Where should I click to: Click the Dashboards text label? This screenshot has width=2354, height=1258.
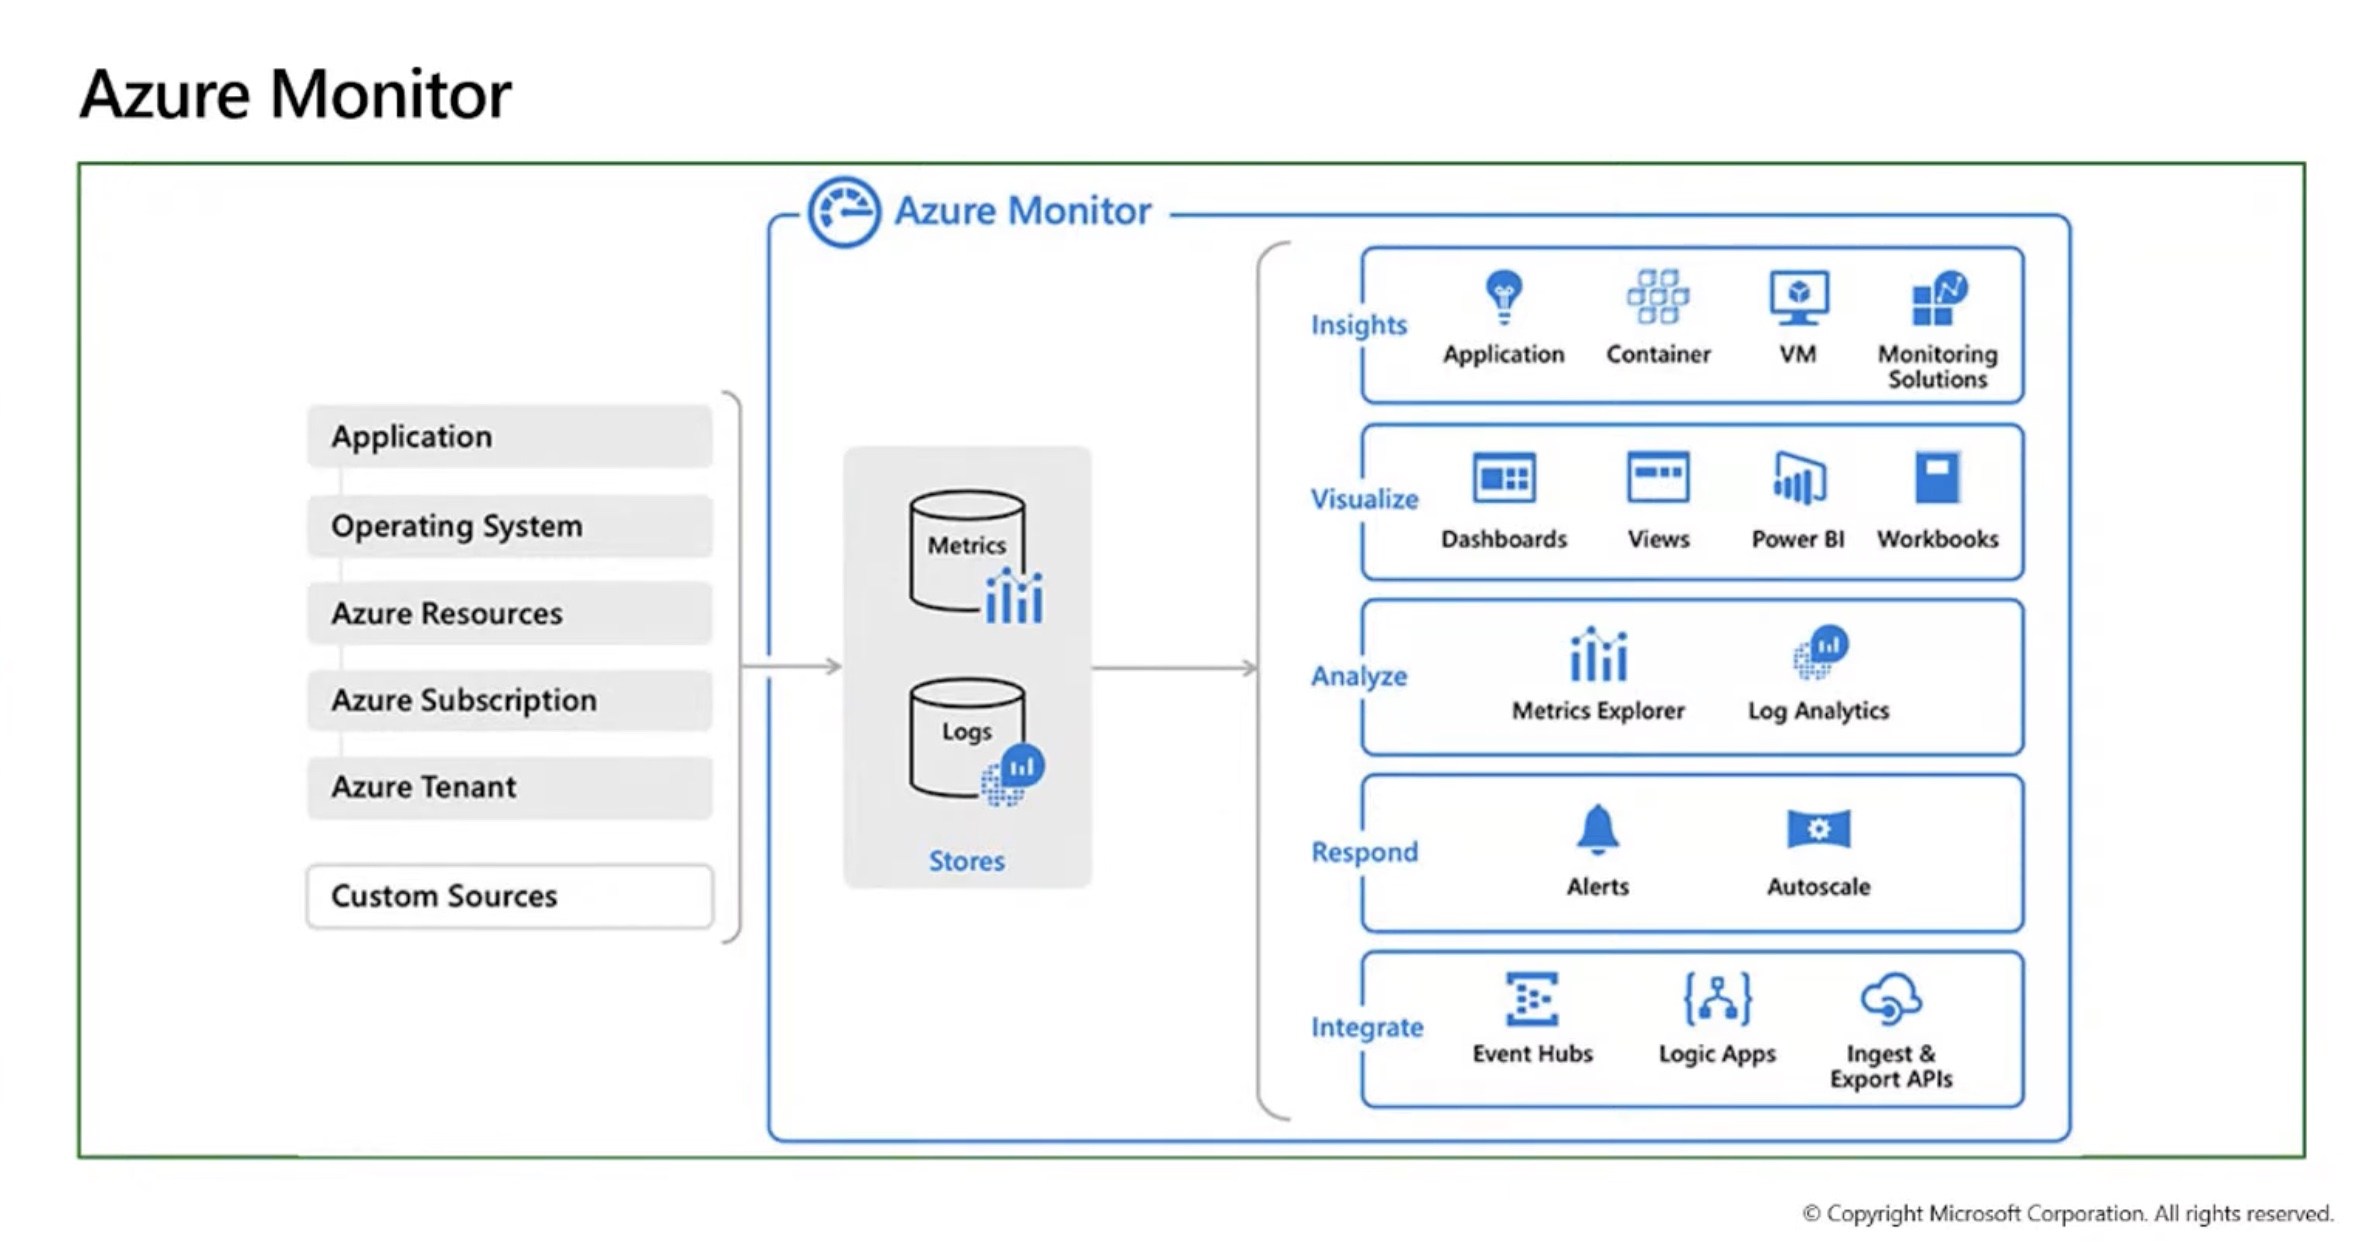[x=1503, y=539]
